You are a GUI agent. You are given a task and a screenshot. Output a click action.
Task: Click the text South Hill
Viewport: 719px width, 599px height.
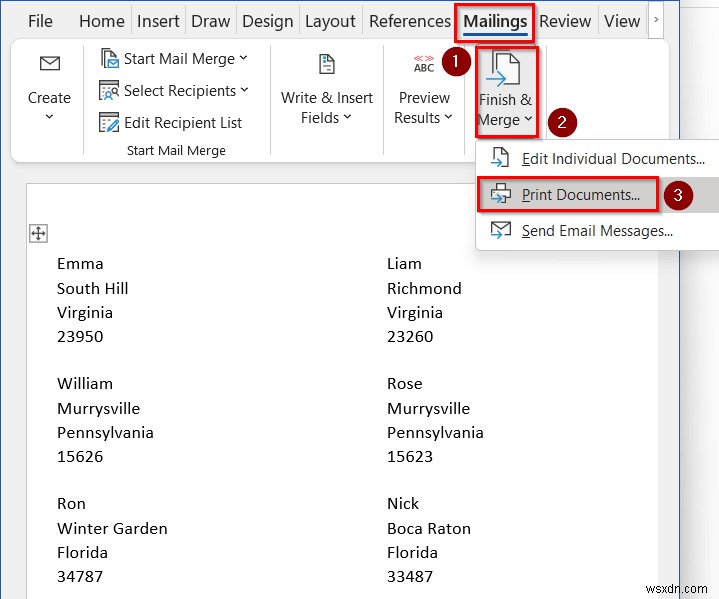click(x=92, y=288)
